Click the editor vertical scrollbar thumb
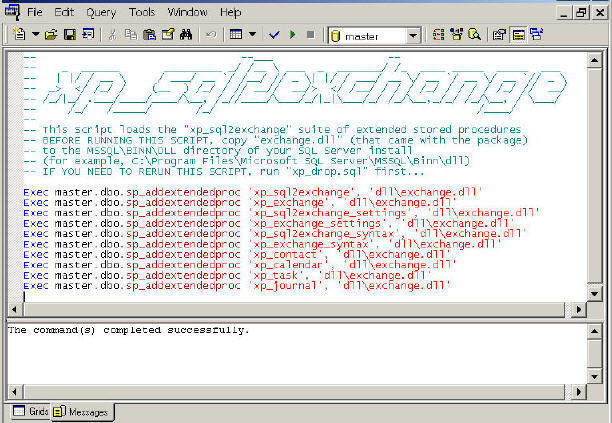612x423 pixels. tap(594, 175)
